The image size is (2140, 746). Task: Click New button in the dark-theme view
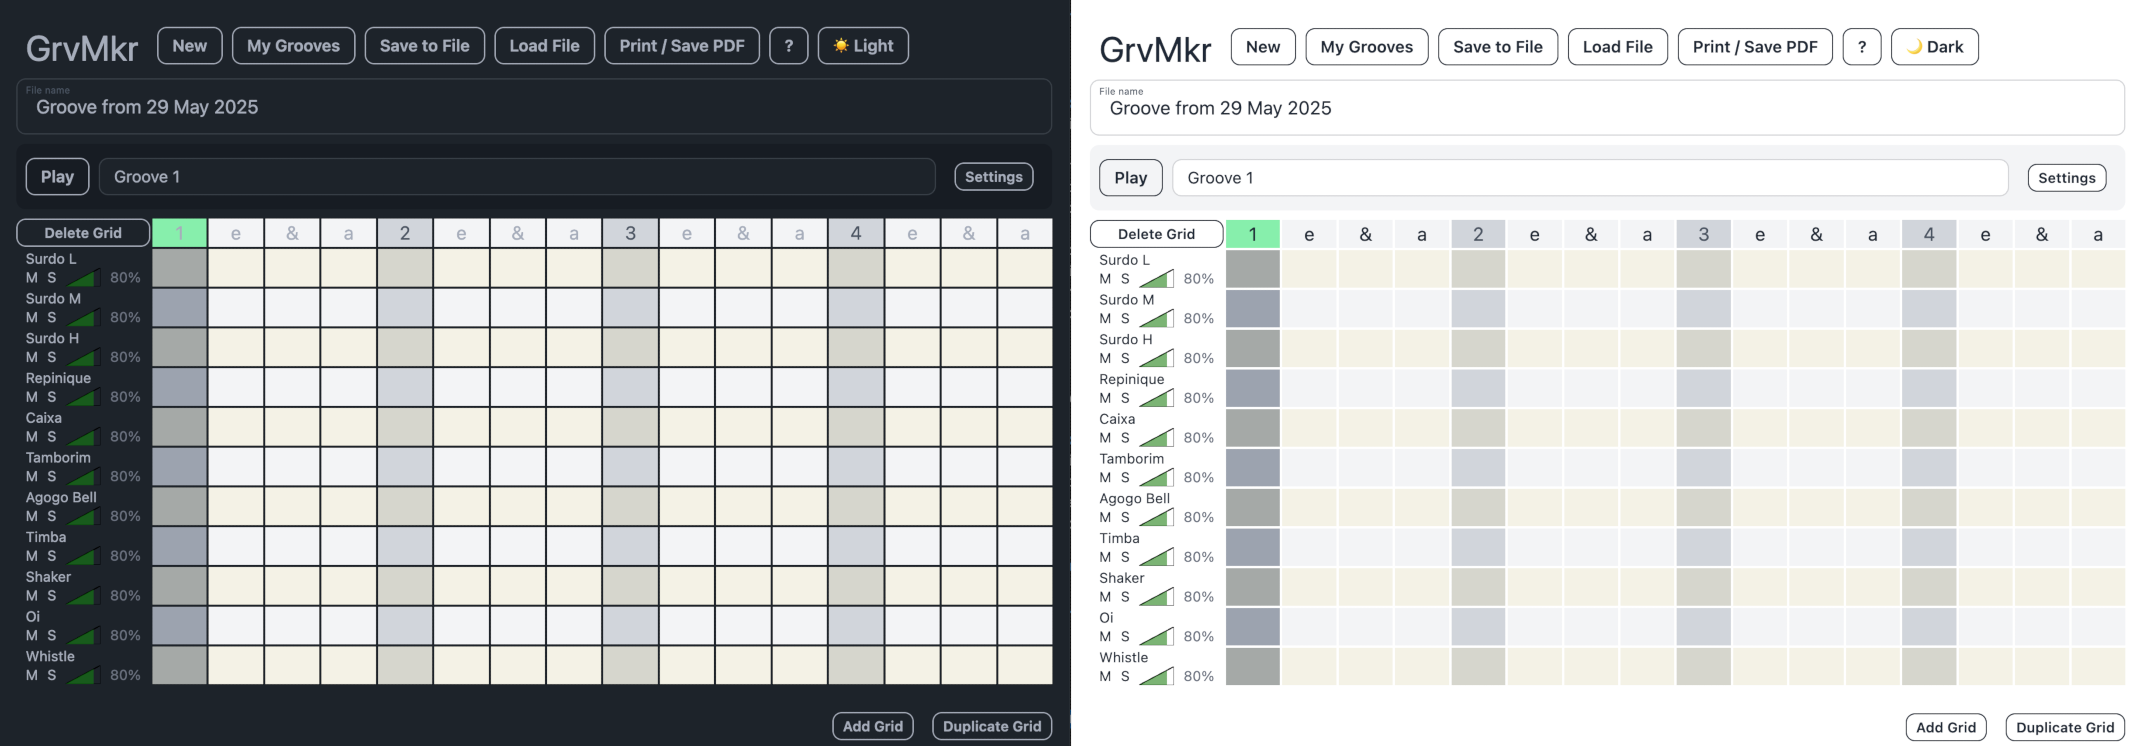pyautogui.click(x=190, y=46)
